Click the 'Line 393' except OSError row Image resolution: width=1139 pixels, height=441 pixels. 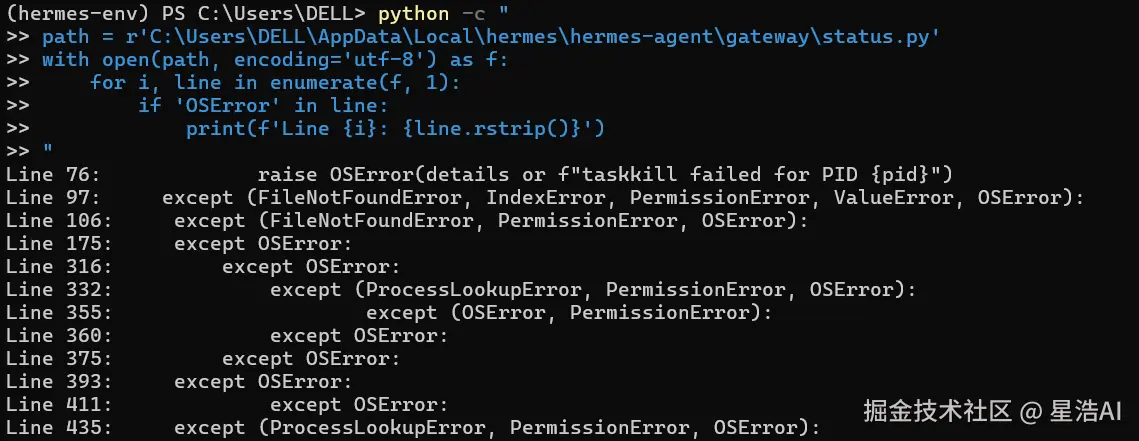click(x=262, y=381)
